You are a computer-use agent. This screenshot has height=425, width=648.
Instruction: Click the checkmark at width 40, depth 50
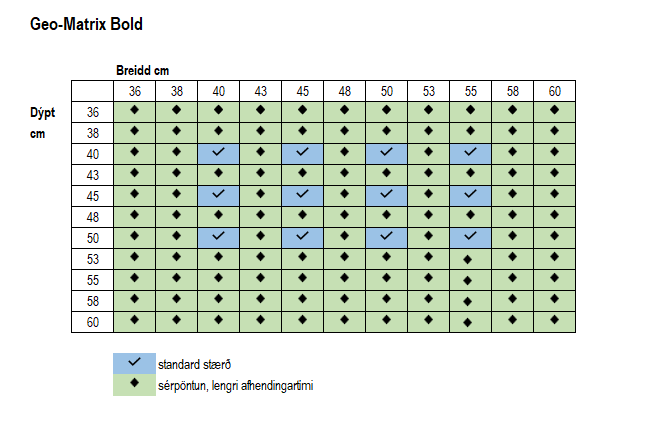pos(219,237)
